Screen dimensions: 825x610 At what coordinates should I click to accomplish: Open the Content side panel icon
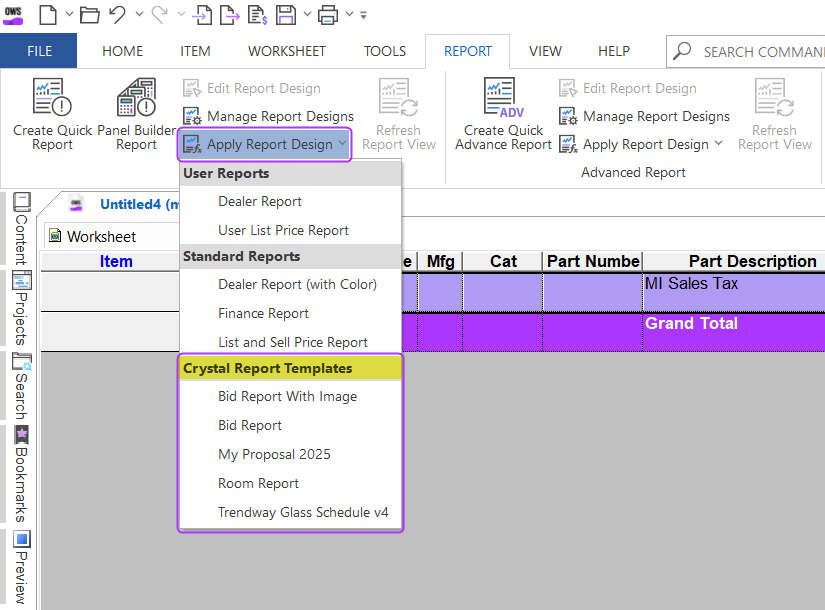point(22,202)
